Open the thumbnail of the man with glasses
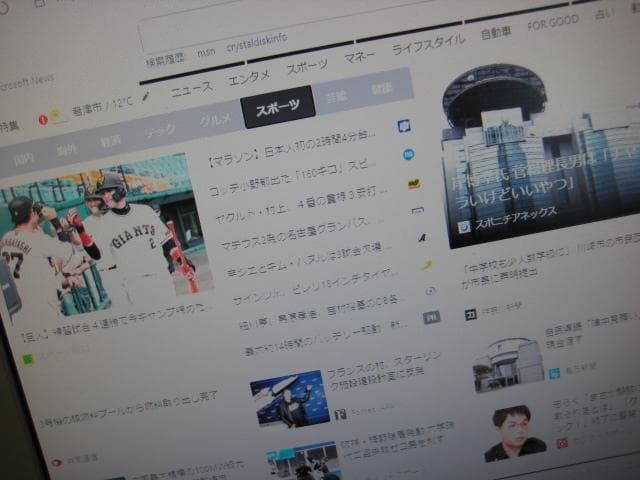Viewport: 640px width, 480px height. [x=516, y=433]
